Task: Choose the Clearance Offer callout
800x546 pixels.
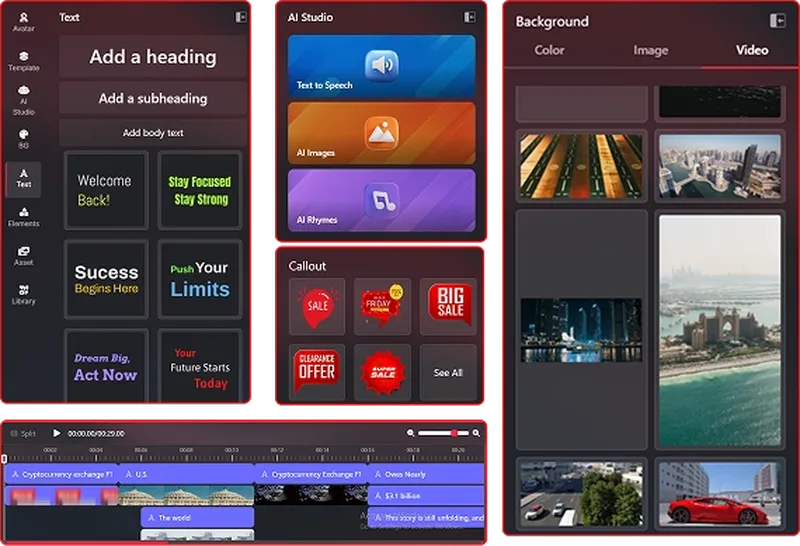Action: coord(317,371)
